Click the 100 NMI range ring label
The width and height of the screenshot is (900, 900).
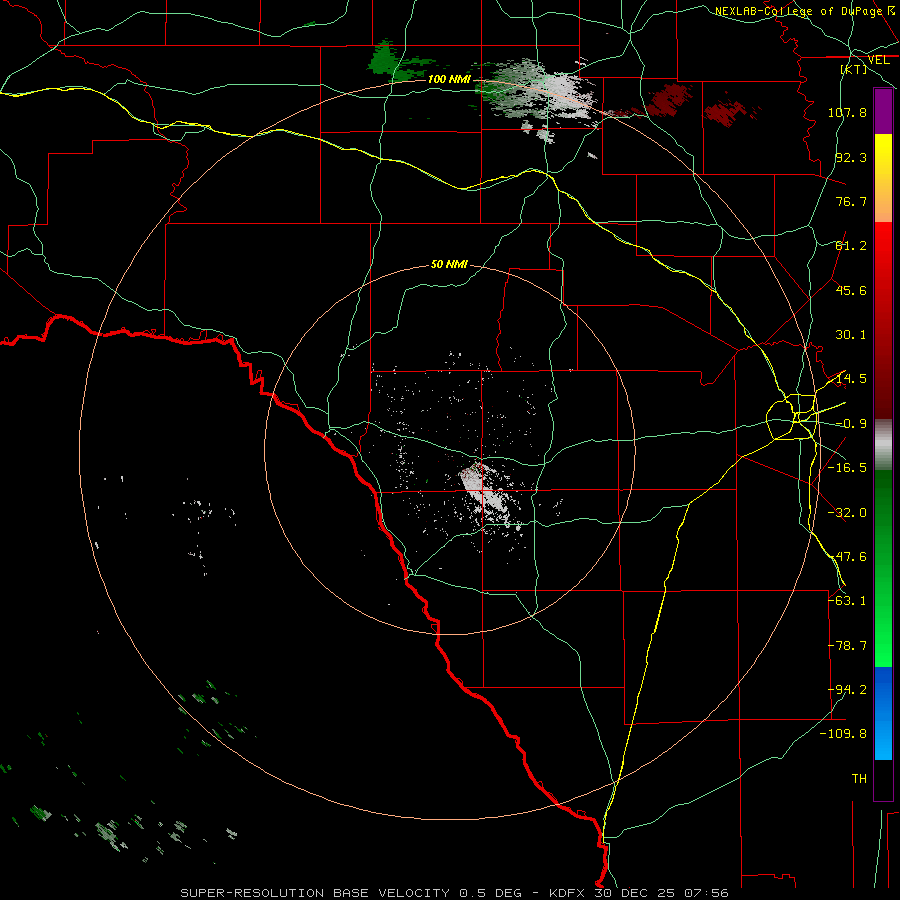tap(449, 79)
